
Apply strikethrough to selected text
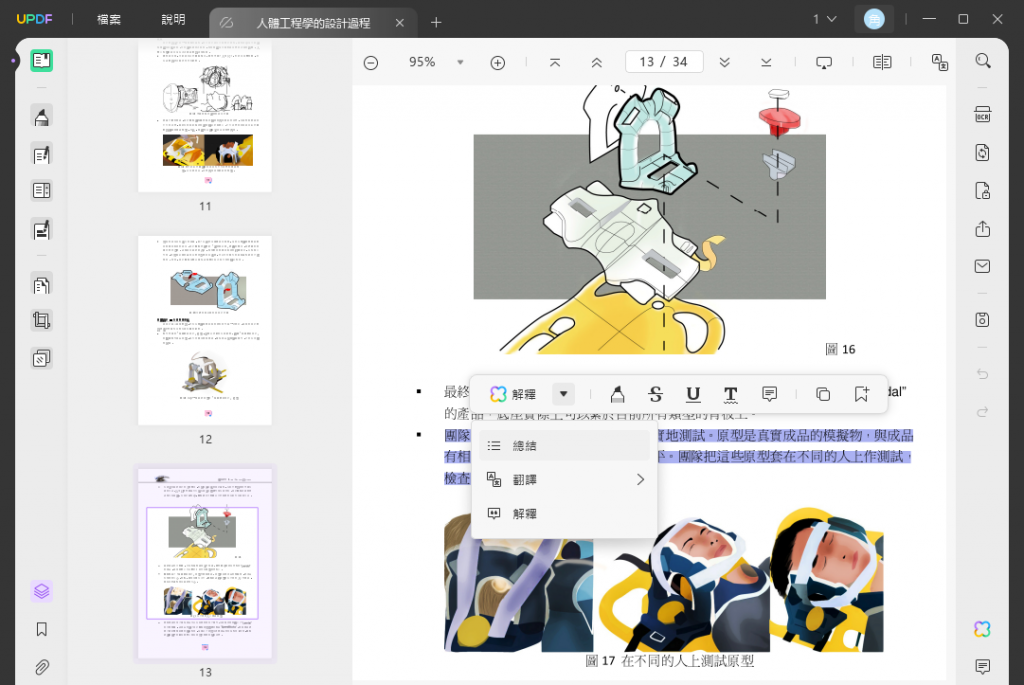point(655,394)
